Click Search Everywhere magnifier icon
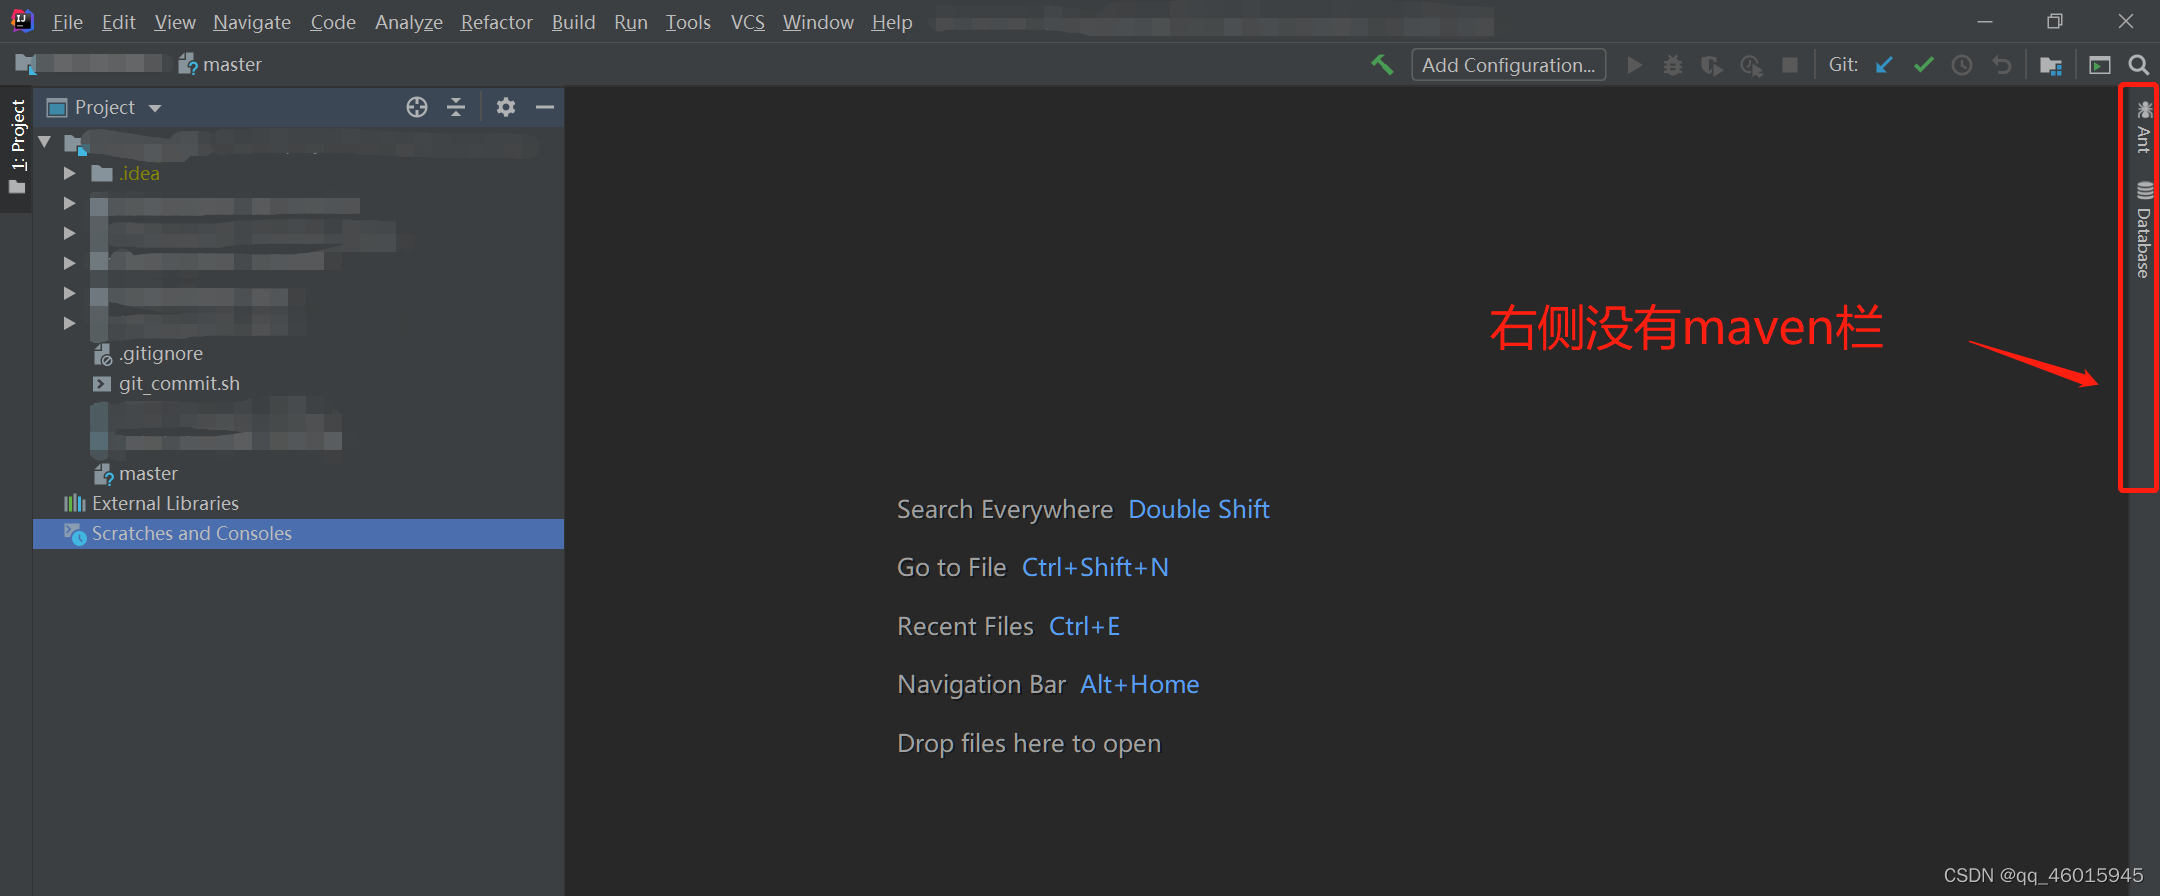This screenshot has height=896, width=2160. (2139, 65)
